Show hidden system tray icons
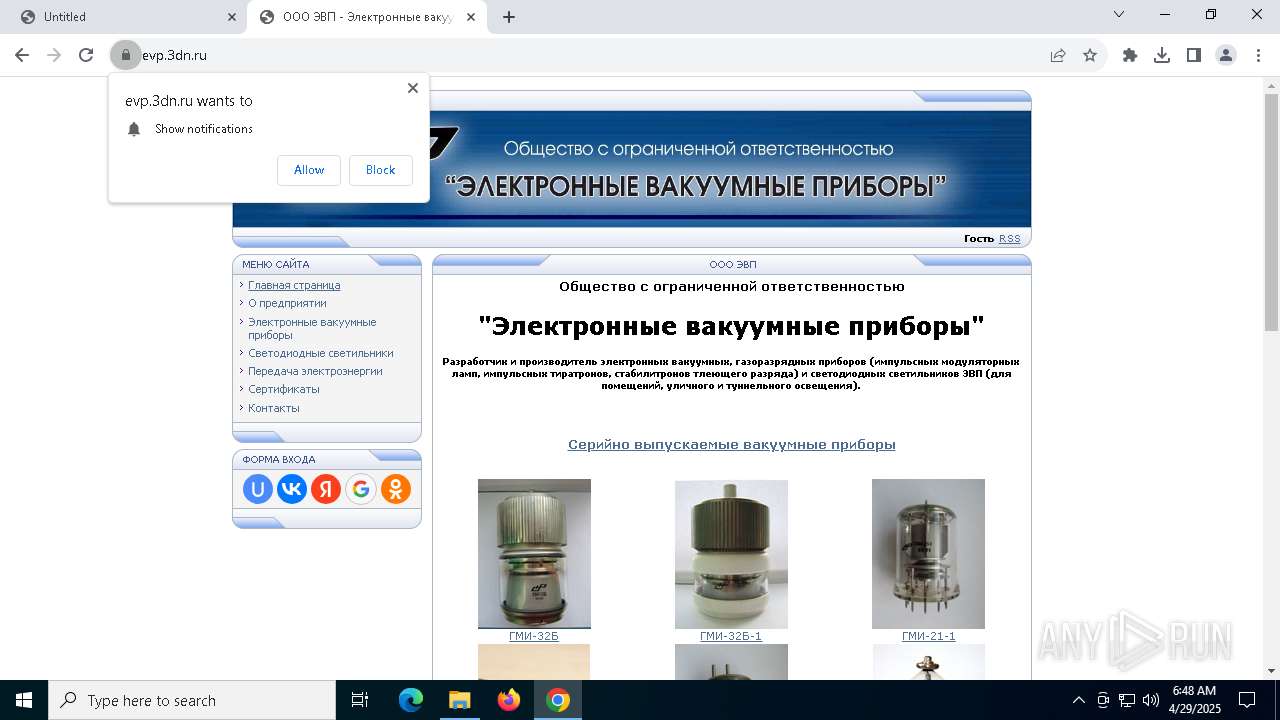The image size is (1280, 720). click(1078, 700)
